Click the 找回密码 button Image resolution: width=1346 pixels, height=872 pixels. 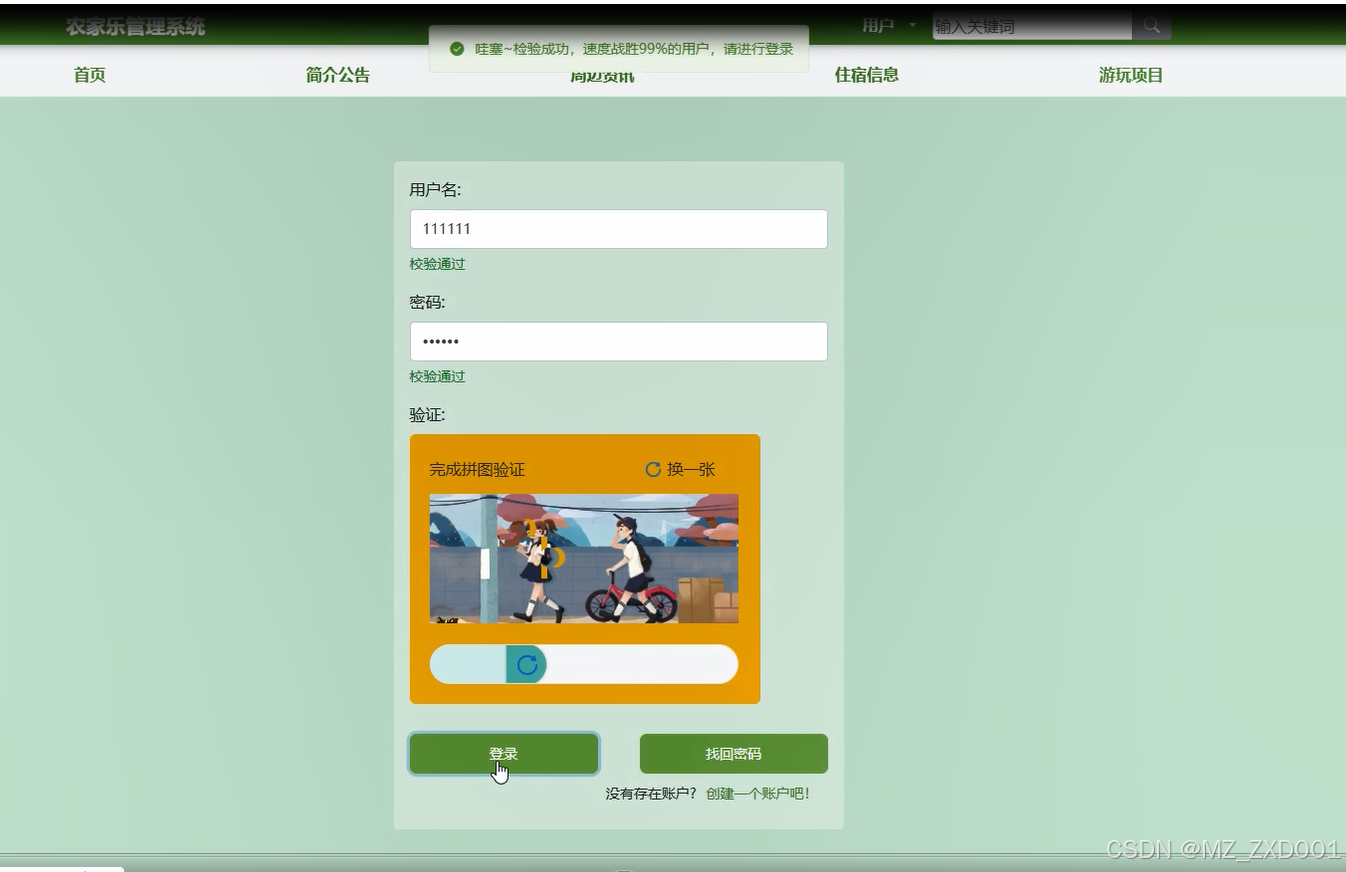[x=734, y=754]
